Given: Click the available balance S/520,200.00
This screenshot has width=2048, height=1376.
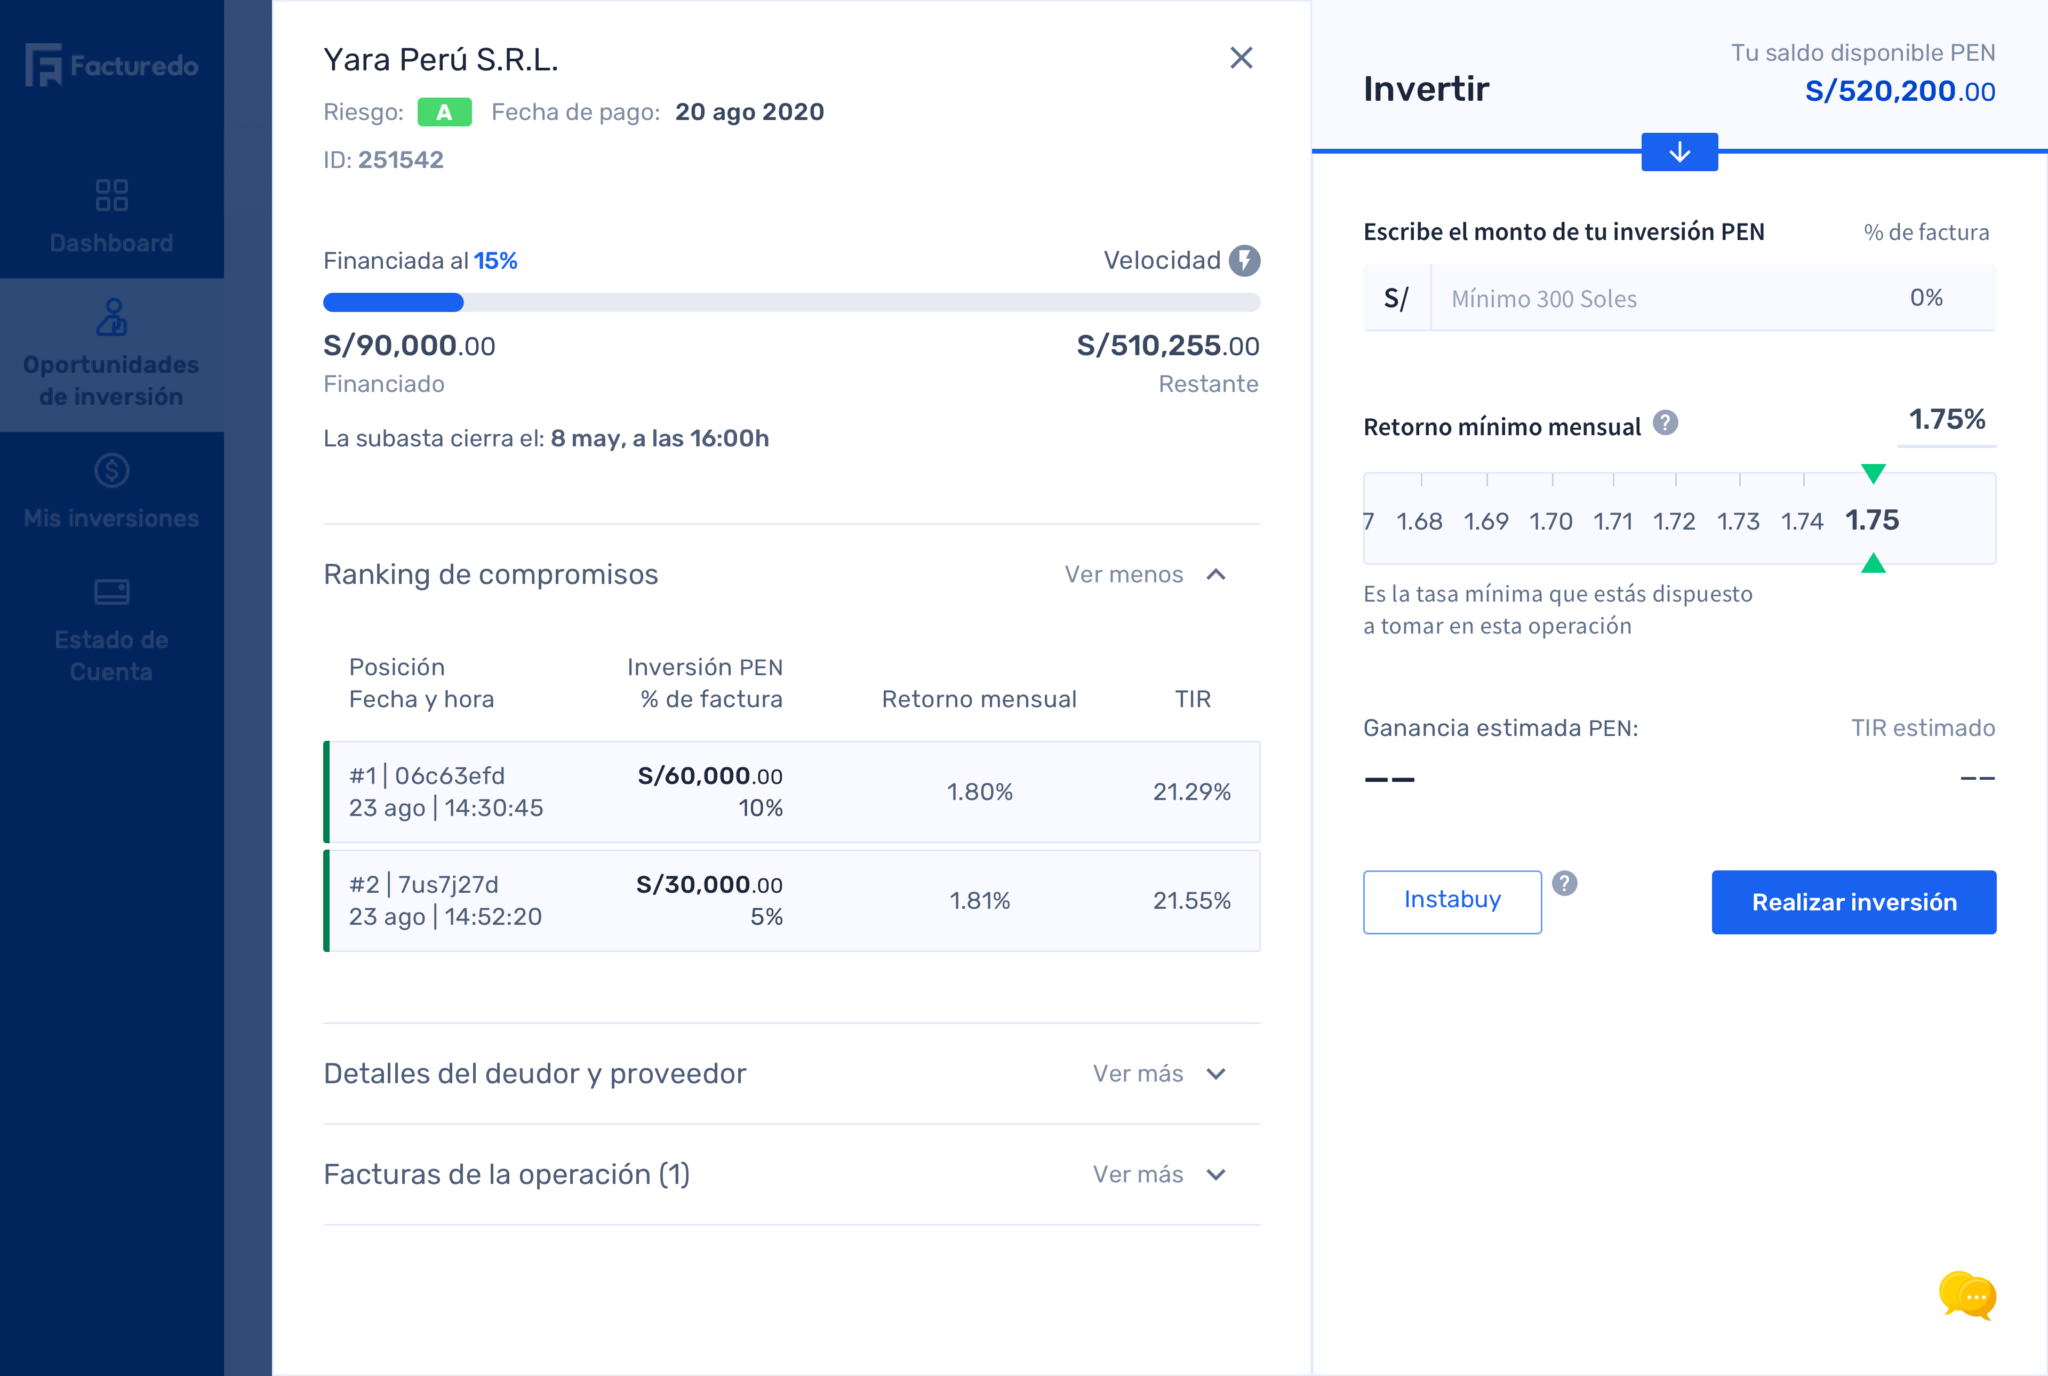Looking at the screenshot, I should point(1900,91).
